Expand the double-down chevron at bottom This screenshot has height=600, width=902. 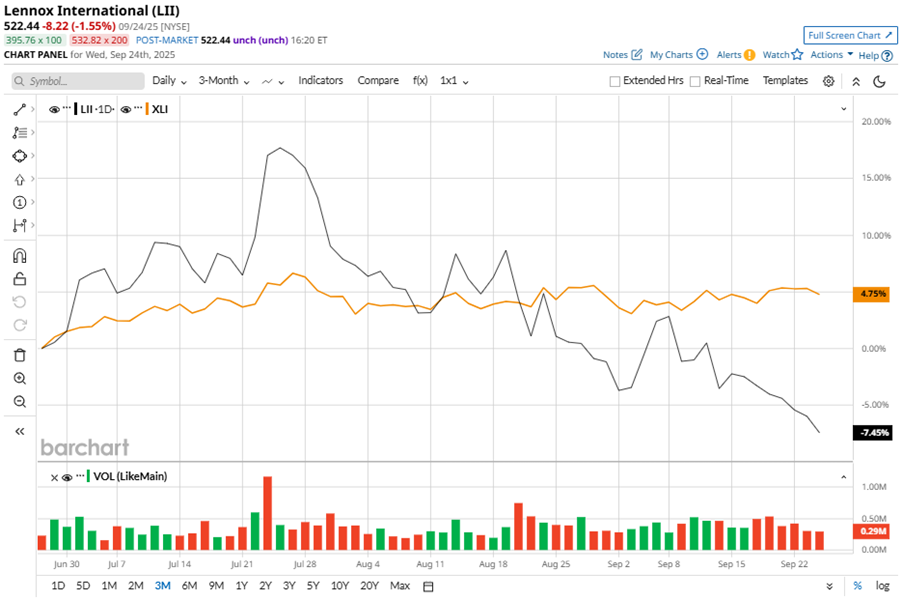point(829,586)
